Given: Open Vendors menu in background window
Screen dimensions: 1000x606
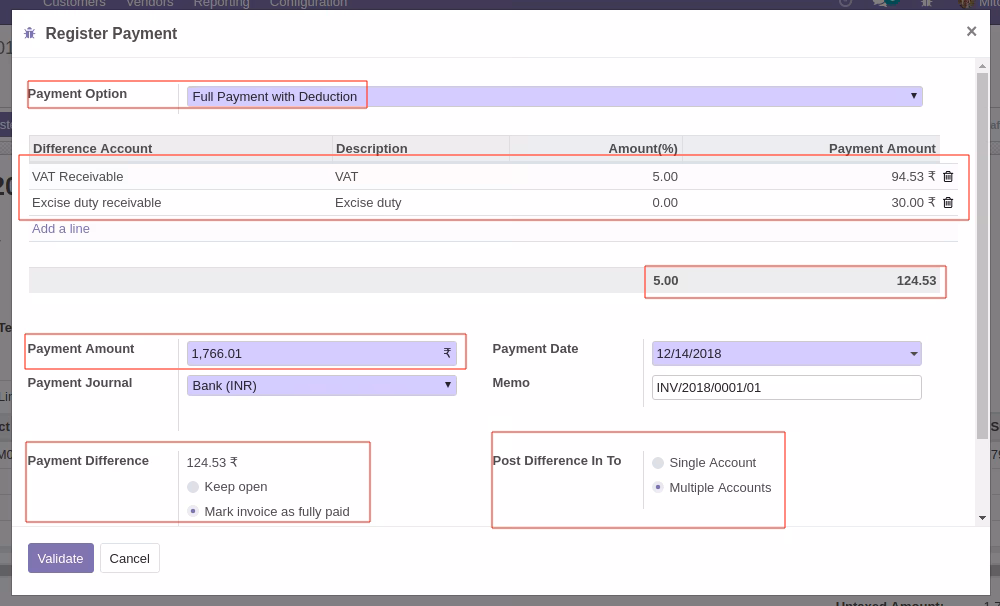Looking at the screenshot, I should 150,4.
